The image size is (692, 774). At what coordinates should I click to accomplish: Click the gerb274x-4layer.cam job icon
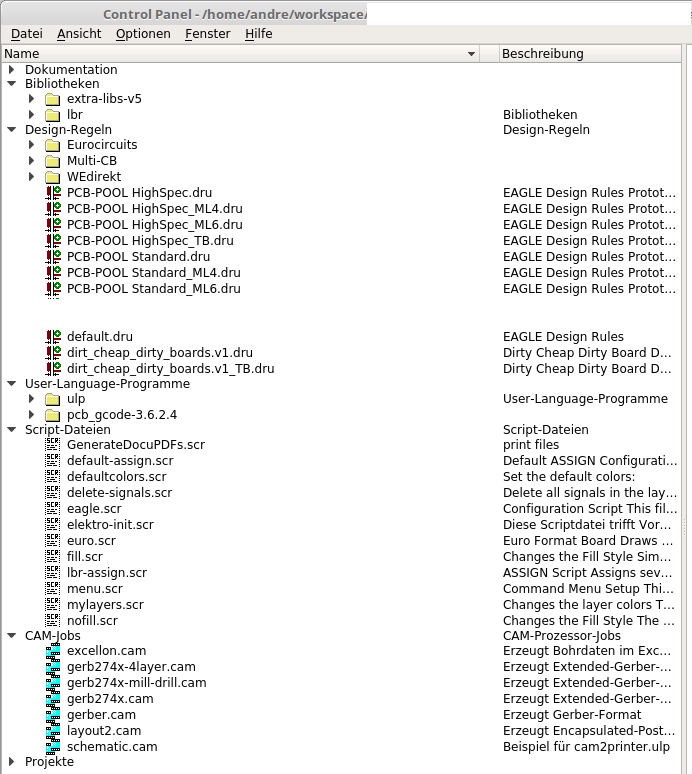tap(53, 667)
